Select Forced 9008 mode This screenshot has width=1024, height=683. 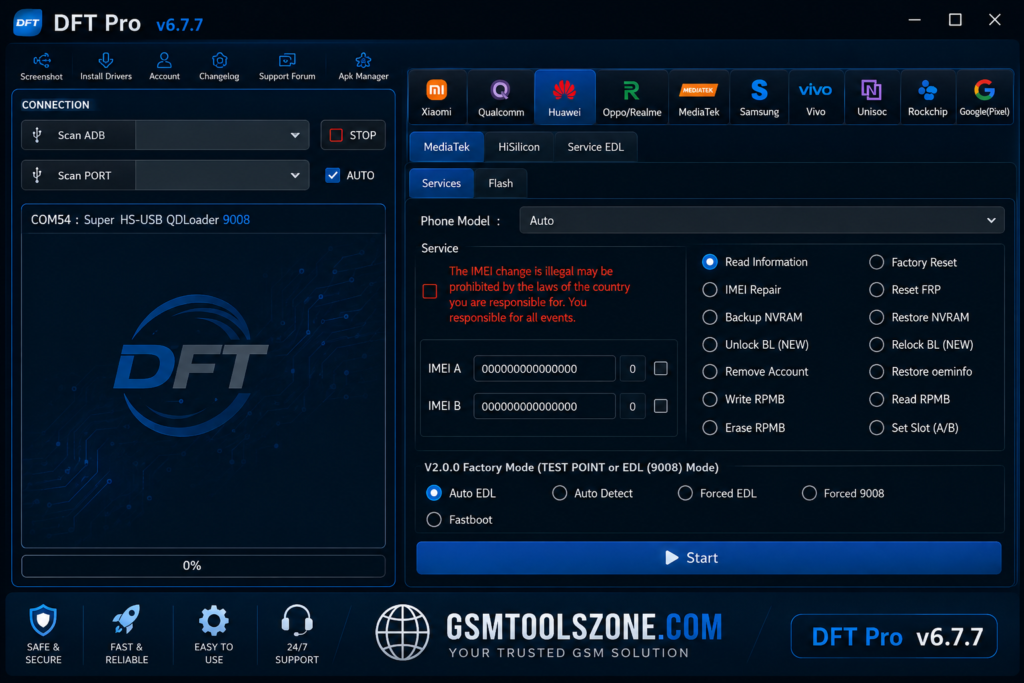click(809, 493)
